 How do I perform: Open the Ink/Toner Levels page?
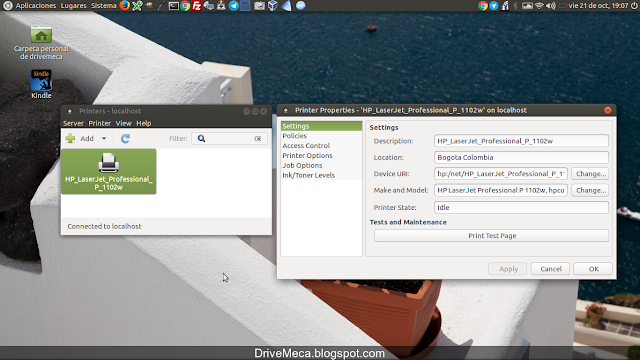pos(321,175)
